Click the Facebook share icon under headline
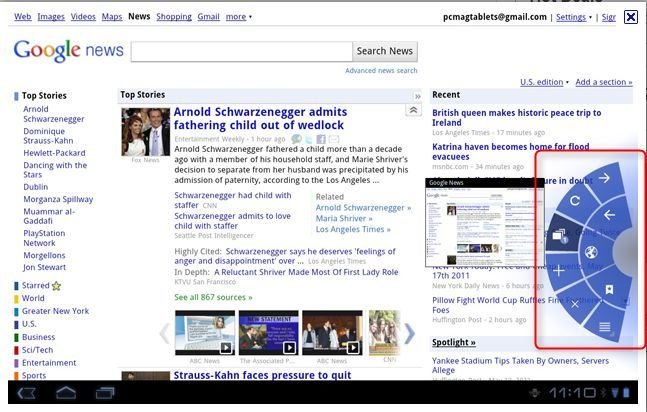Screen dimensions: 647x412 (321, 139)
